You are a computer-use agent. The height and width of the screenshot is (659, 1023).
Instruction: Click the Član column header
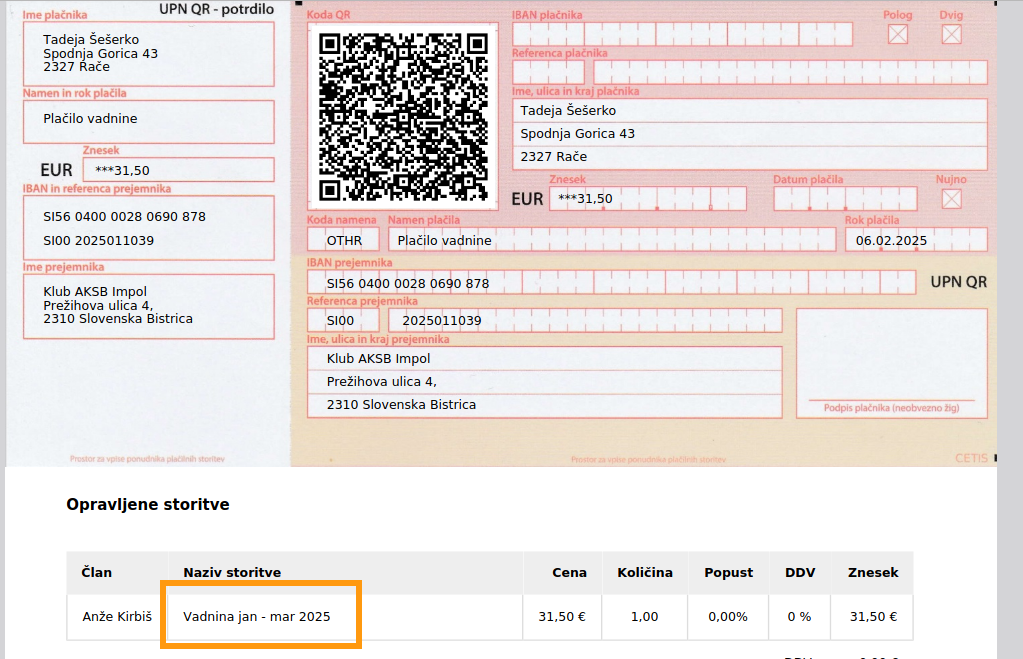point(97,572)
